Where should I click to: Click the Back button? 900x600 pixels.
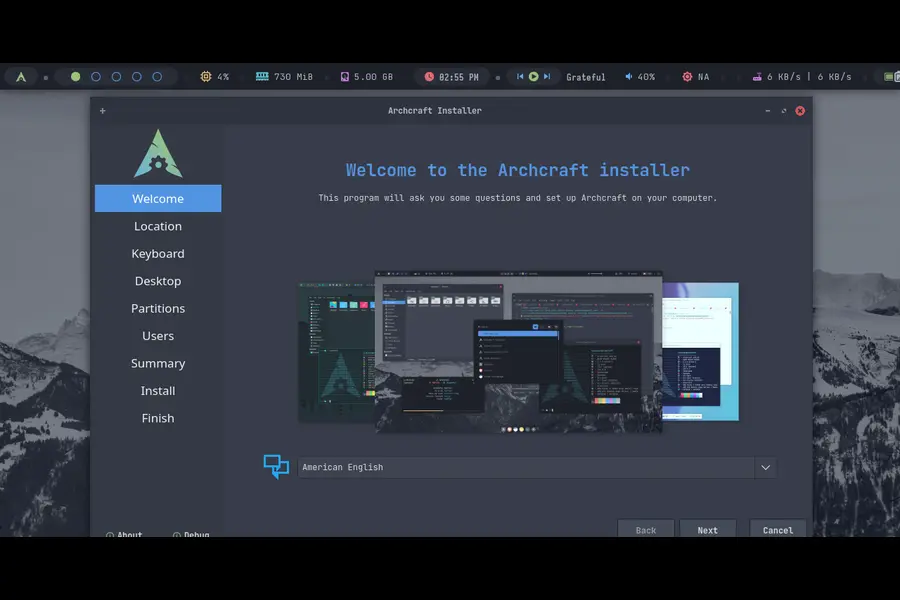click(646, 529)
